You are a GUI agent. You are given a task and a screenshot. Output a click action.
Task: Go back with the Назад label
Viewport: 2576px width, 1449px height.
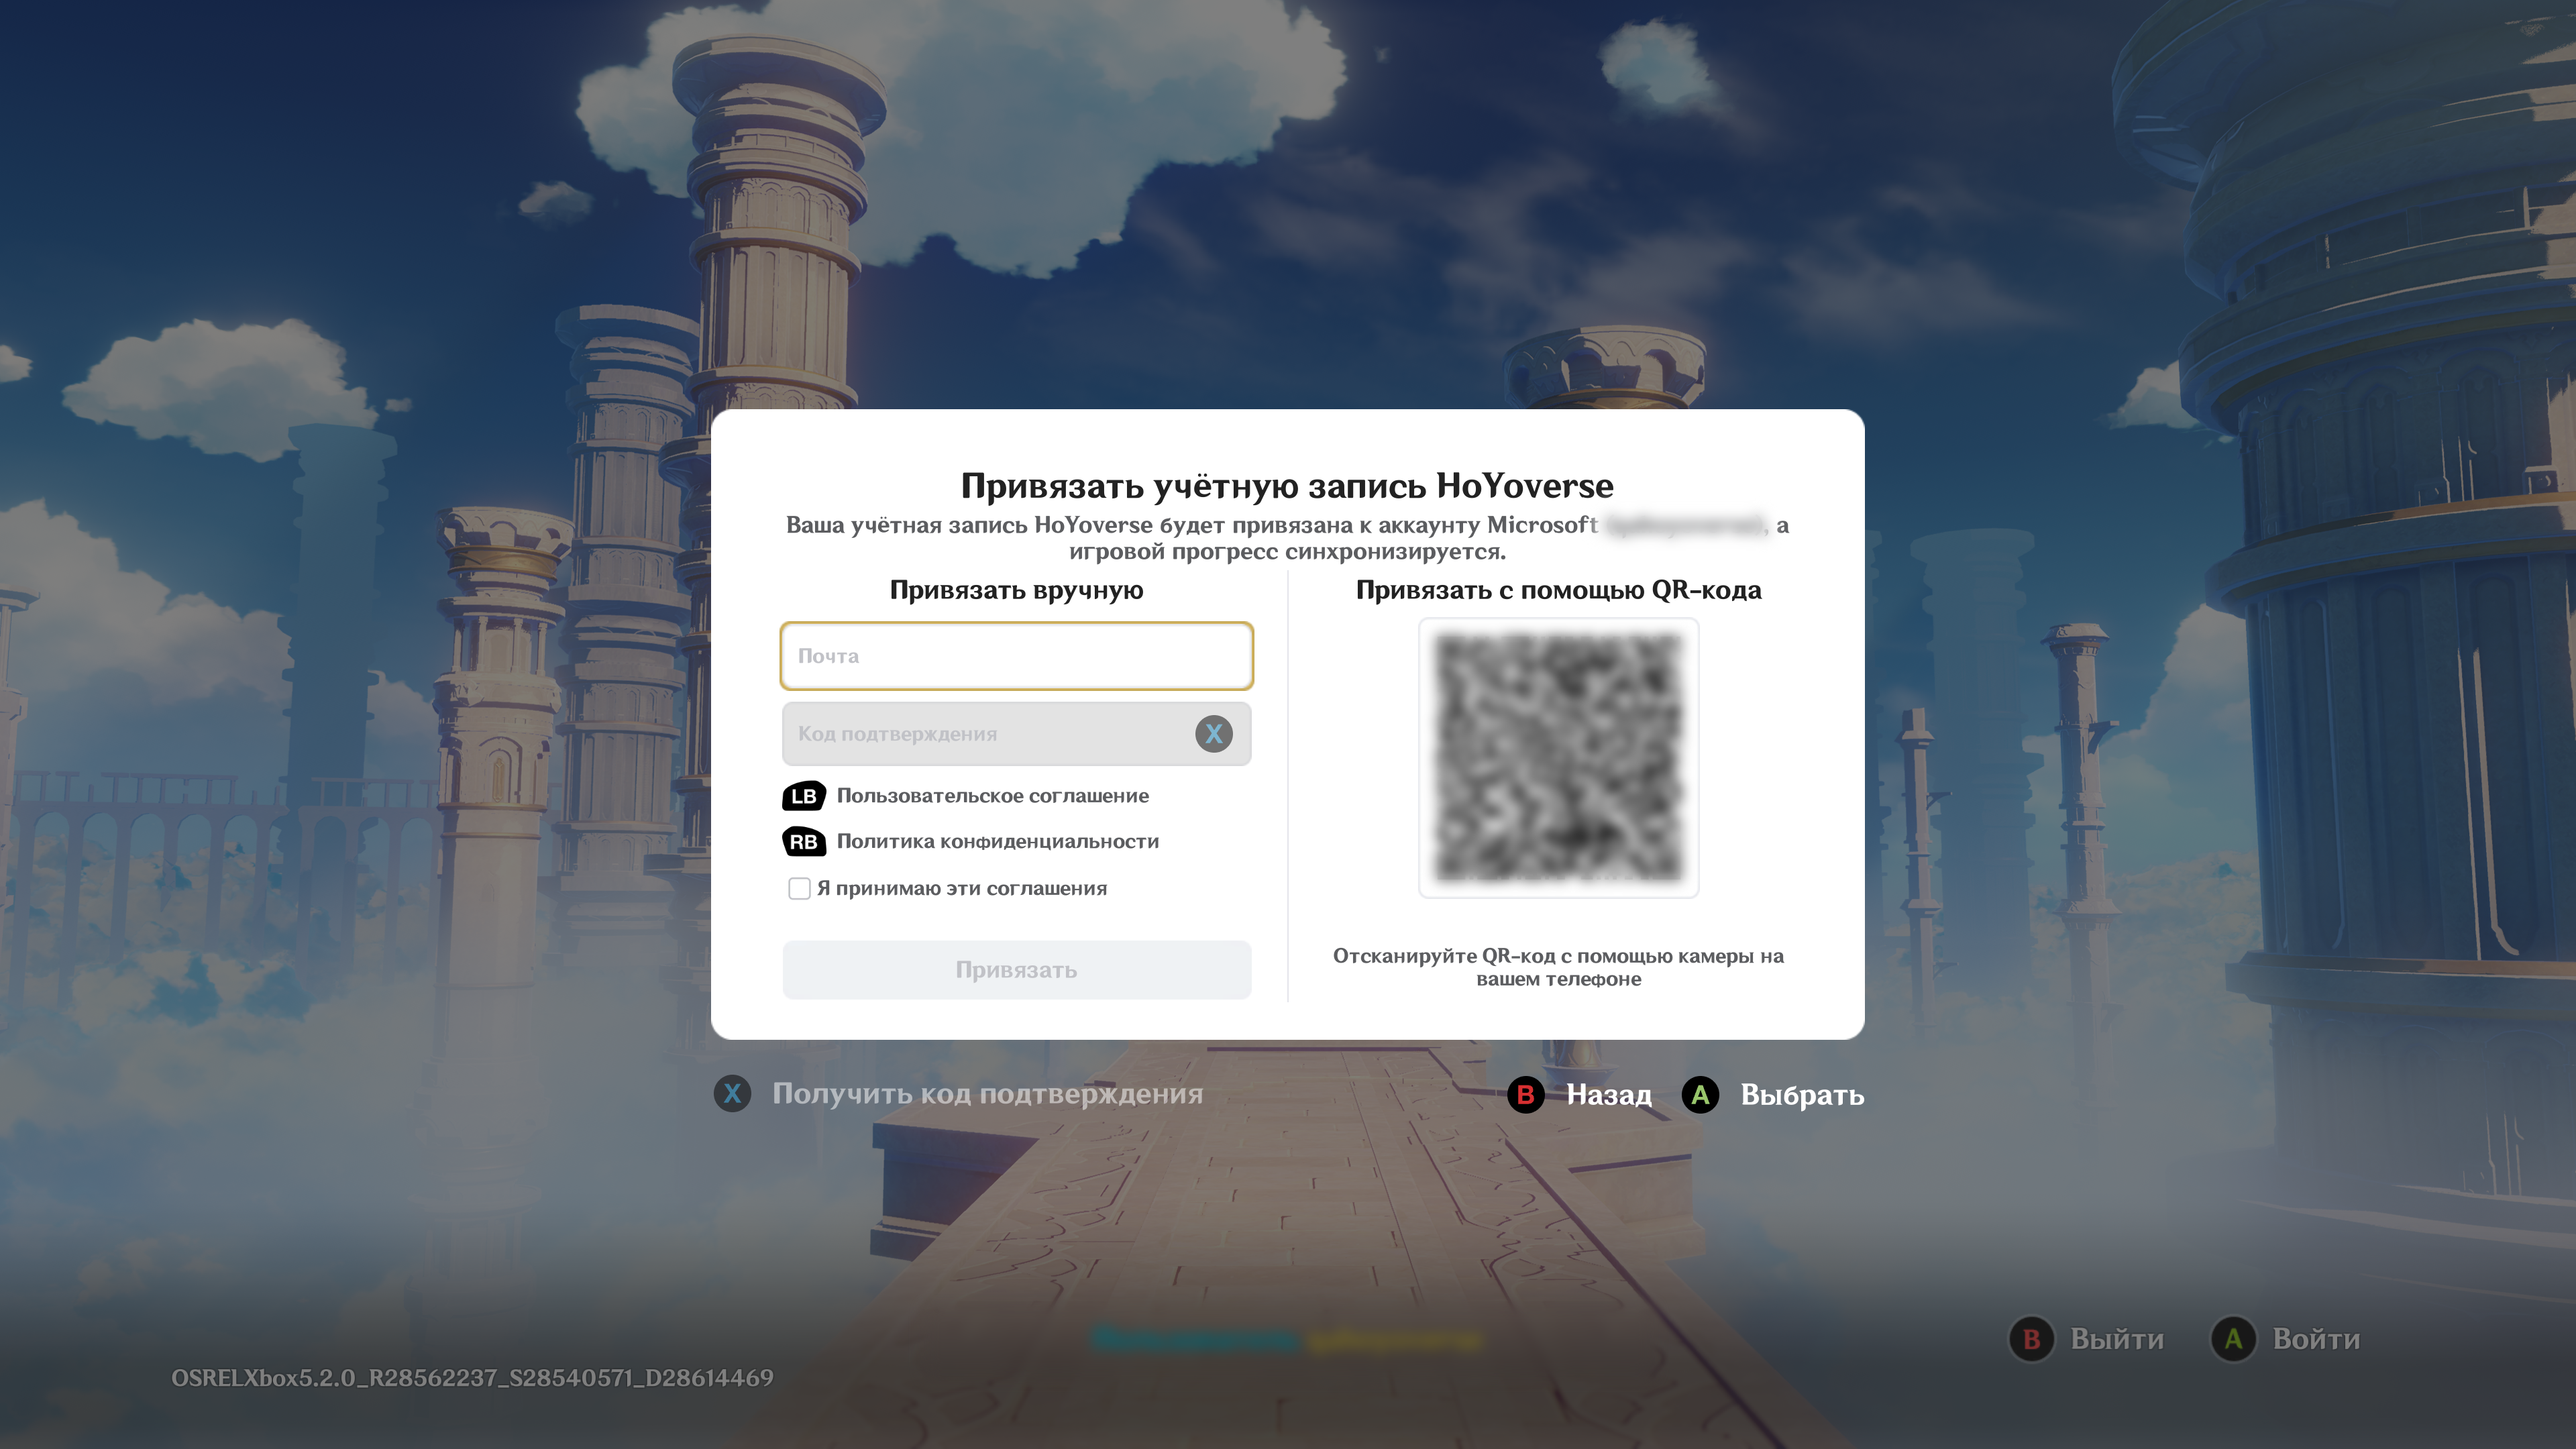(1609, 1095)
